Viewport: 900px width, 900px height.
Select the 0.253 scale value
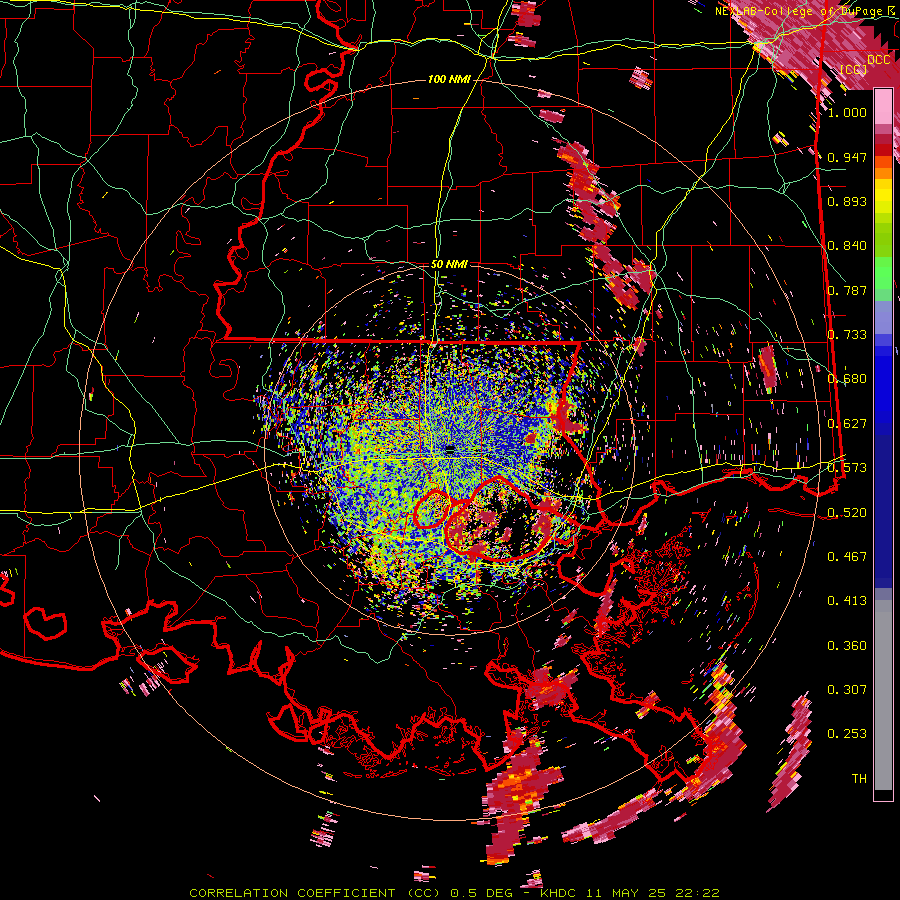tap(847, 734)
